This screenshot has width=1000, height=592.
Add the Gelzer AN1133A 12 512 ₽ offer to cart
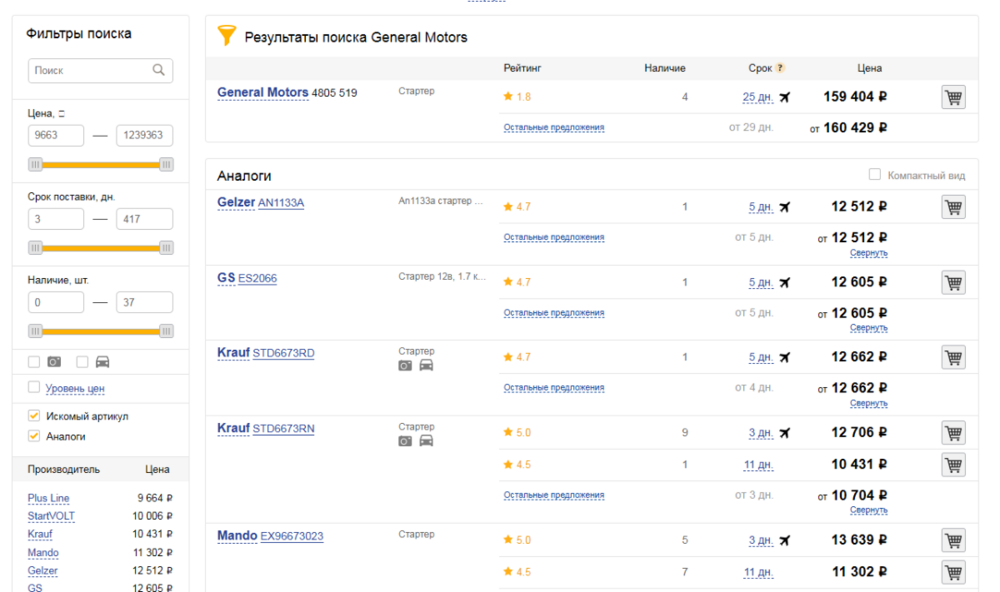[x=953, y=207]
